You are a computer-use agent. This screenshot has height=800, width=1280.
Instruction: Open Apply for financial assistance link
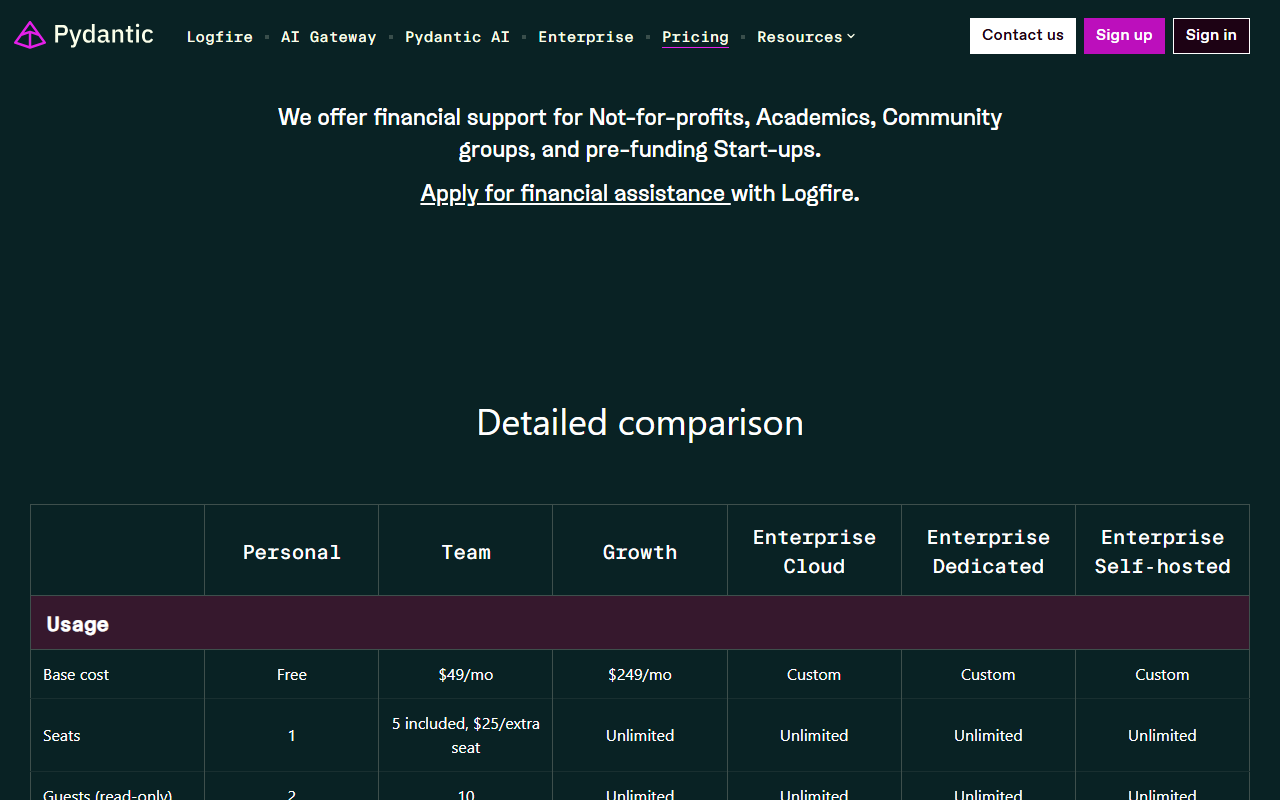(575, 193)
